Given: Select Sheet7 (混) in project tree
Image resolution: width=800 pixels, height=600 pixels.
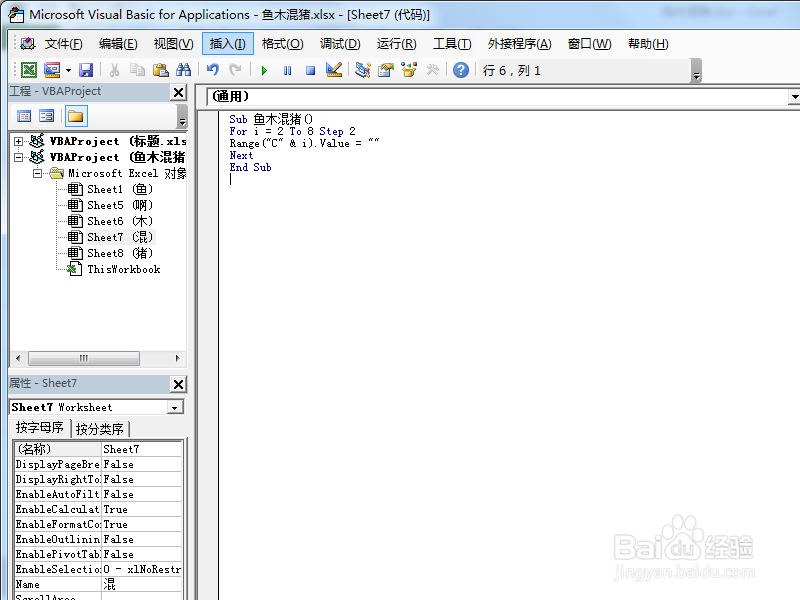Looking at the screenshot, I should [x=111, y=237].
